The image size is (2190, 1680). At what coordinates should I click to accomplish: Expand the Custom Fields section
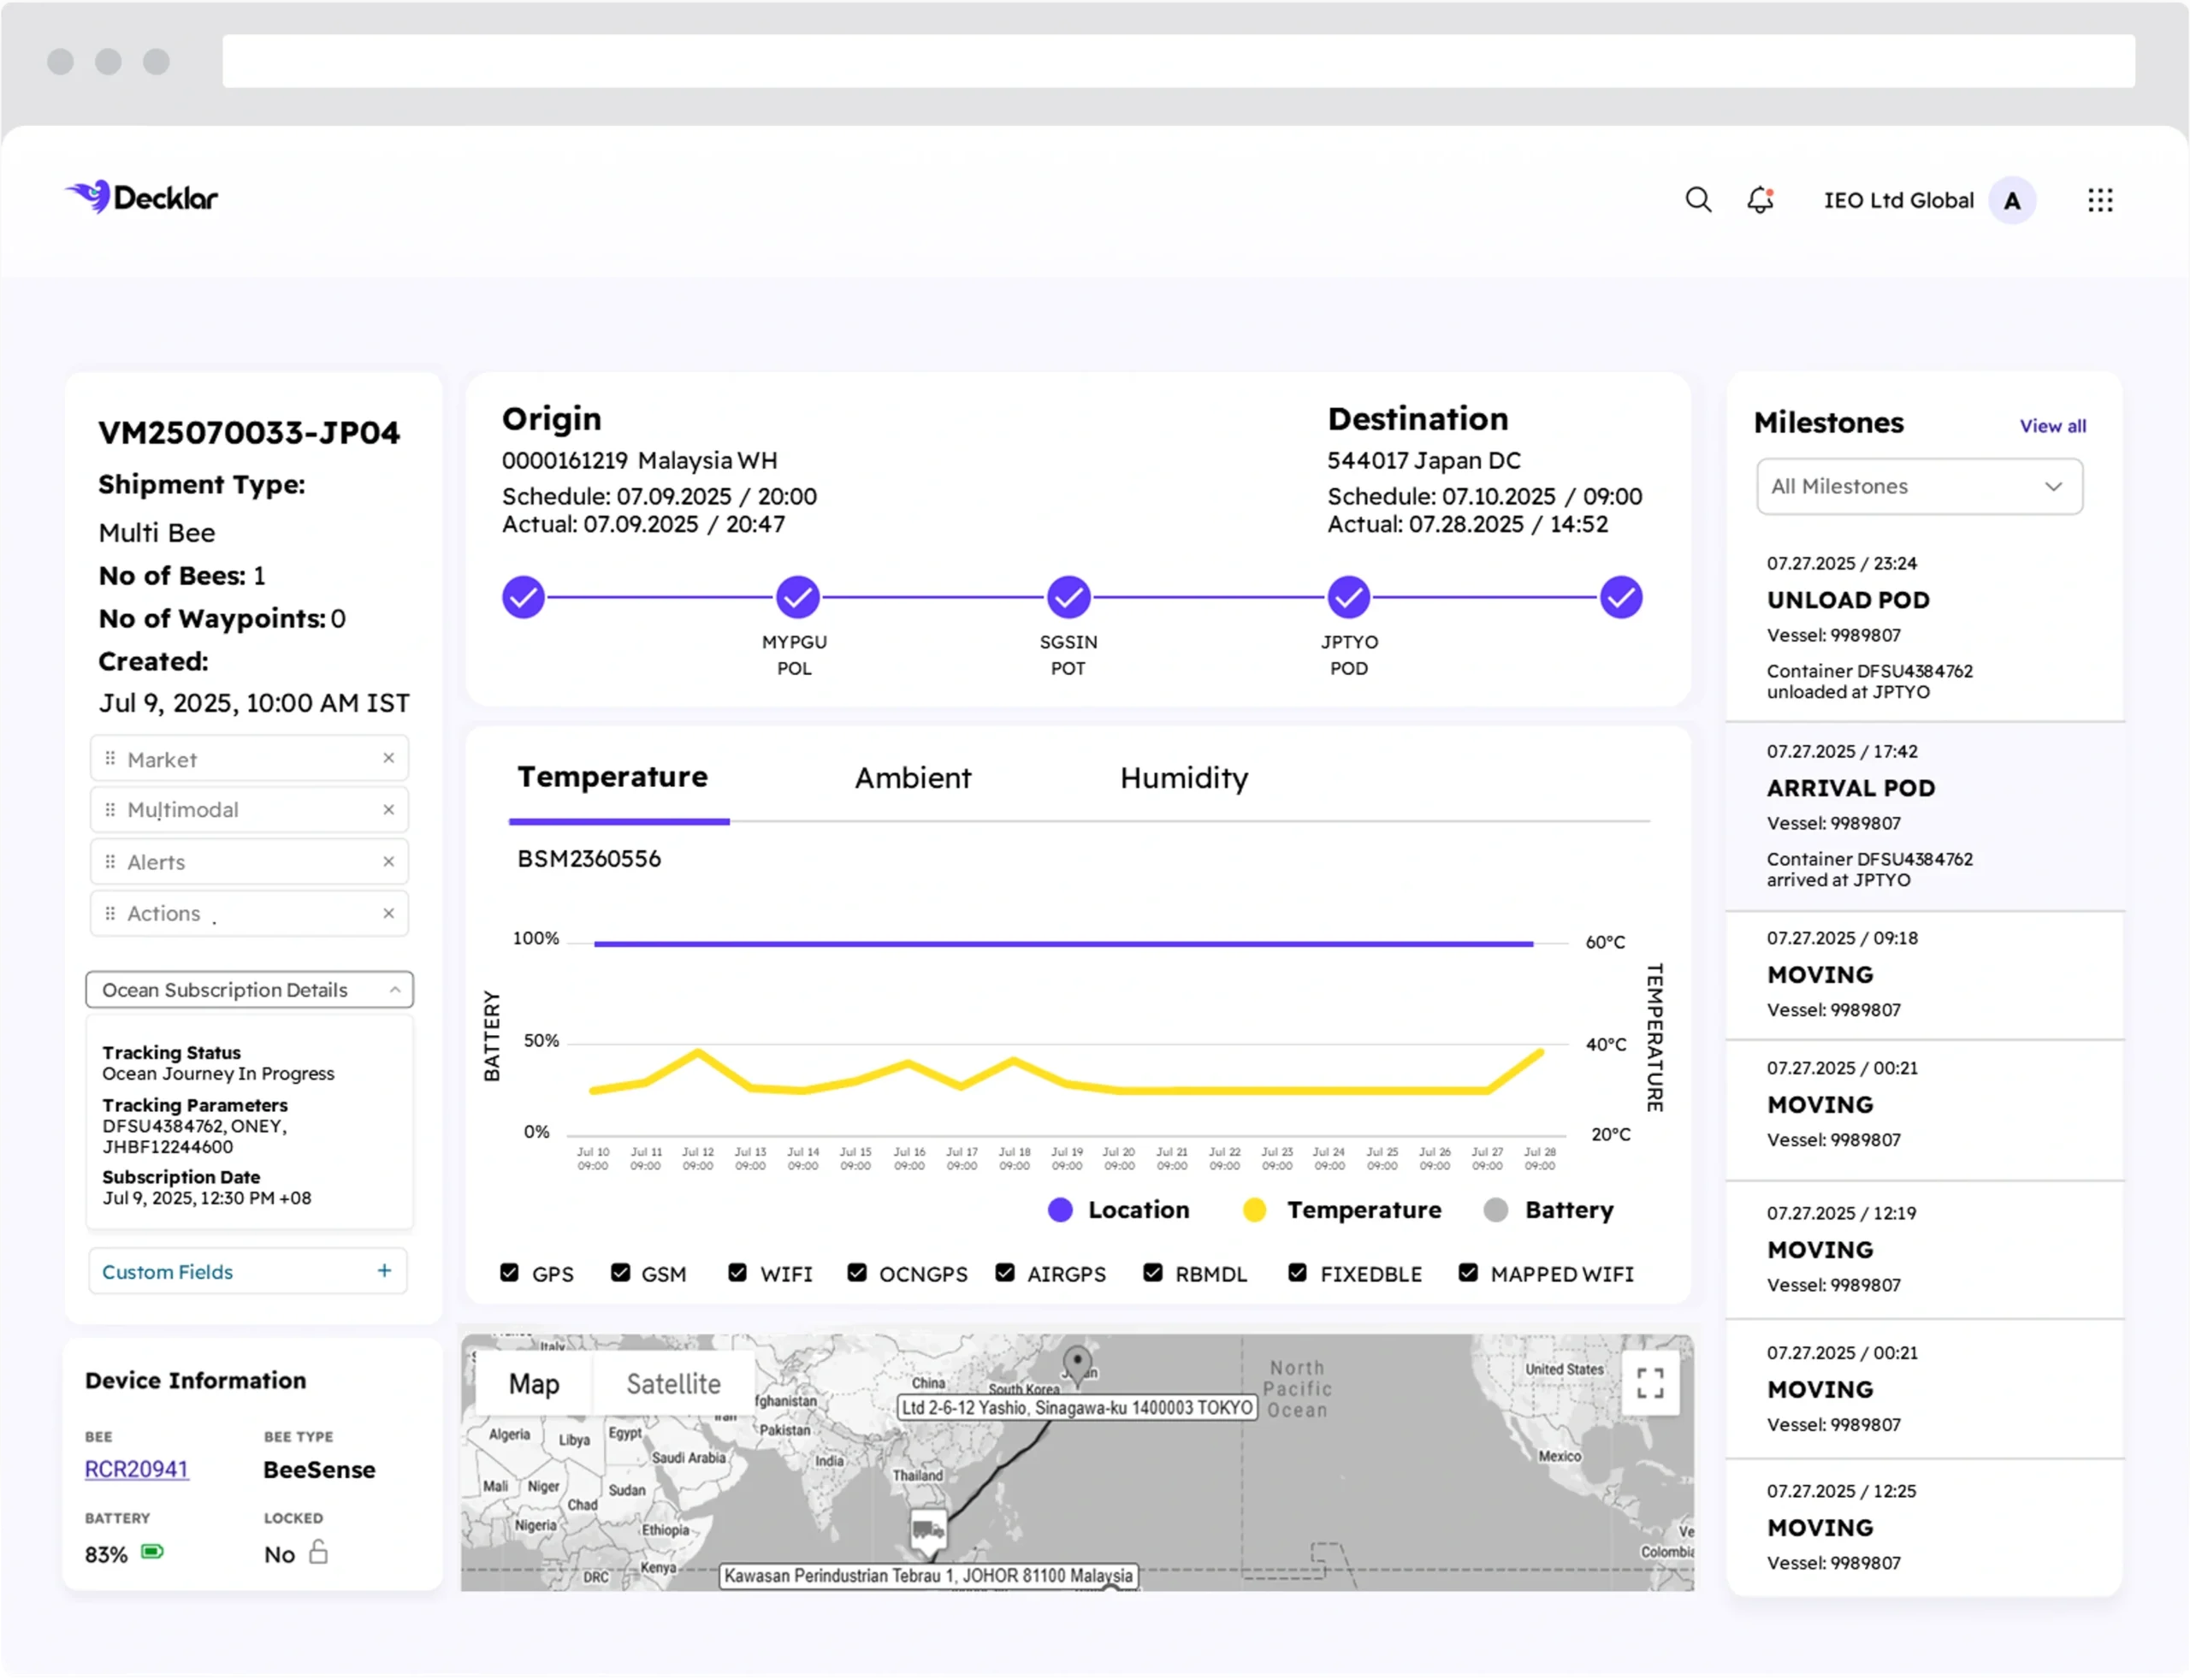[247, 1271]
